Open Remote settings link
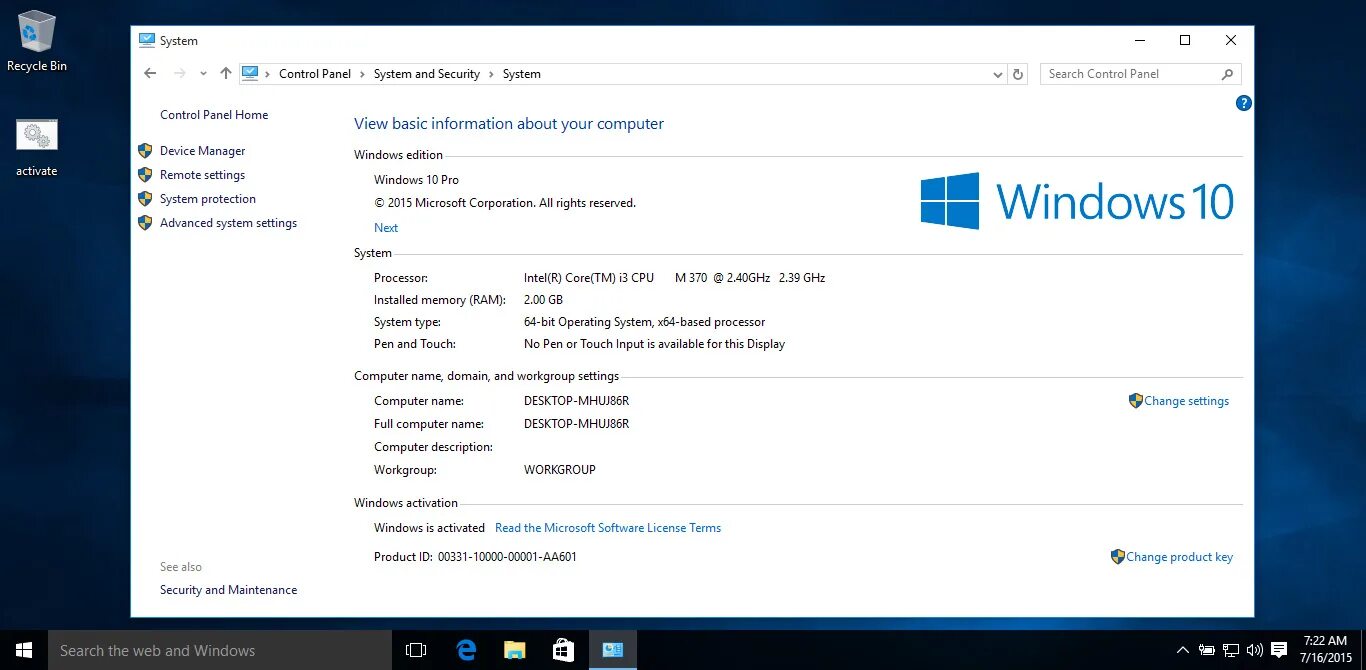 tap(202, 175)
